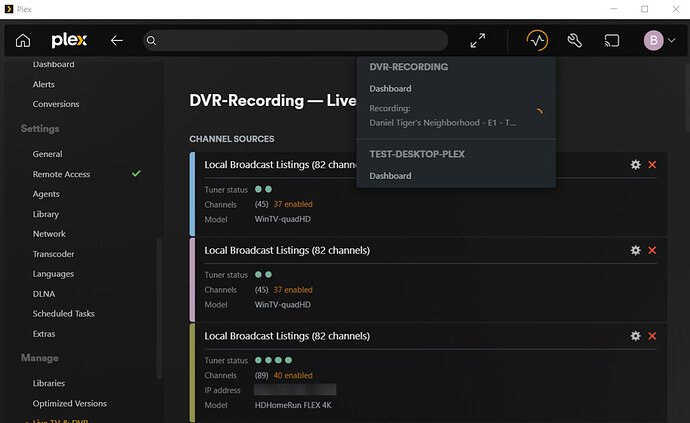This screenshot has height=423, width=690.
Task: Click the recording progress spinner
Action: coord(539,112)
